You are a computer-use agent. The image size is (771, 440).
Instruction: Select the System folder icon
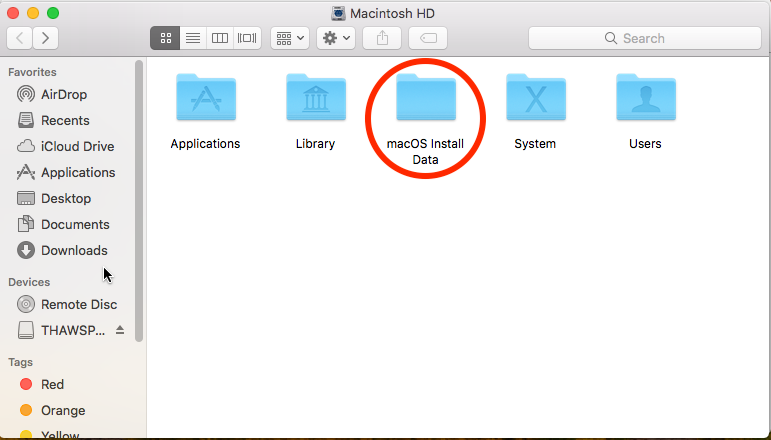tap(536, 97)
